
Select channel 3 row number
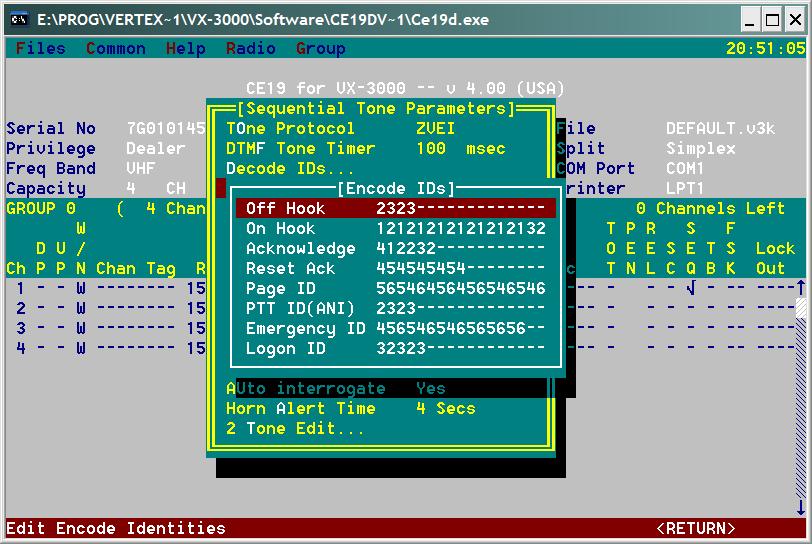[x=20, y=328]
